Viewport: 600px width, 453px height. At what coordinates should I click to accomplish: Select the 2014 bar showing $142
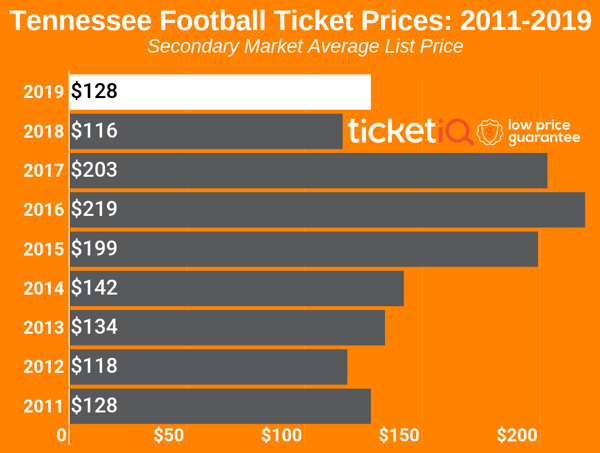click(236, 288)
